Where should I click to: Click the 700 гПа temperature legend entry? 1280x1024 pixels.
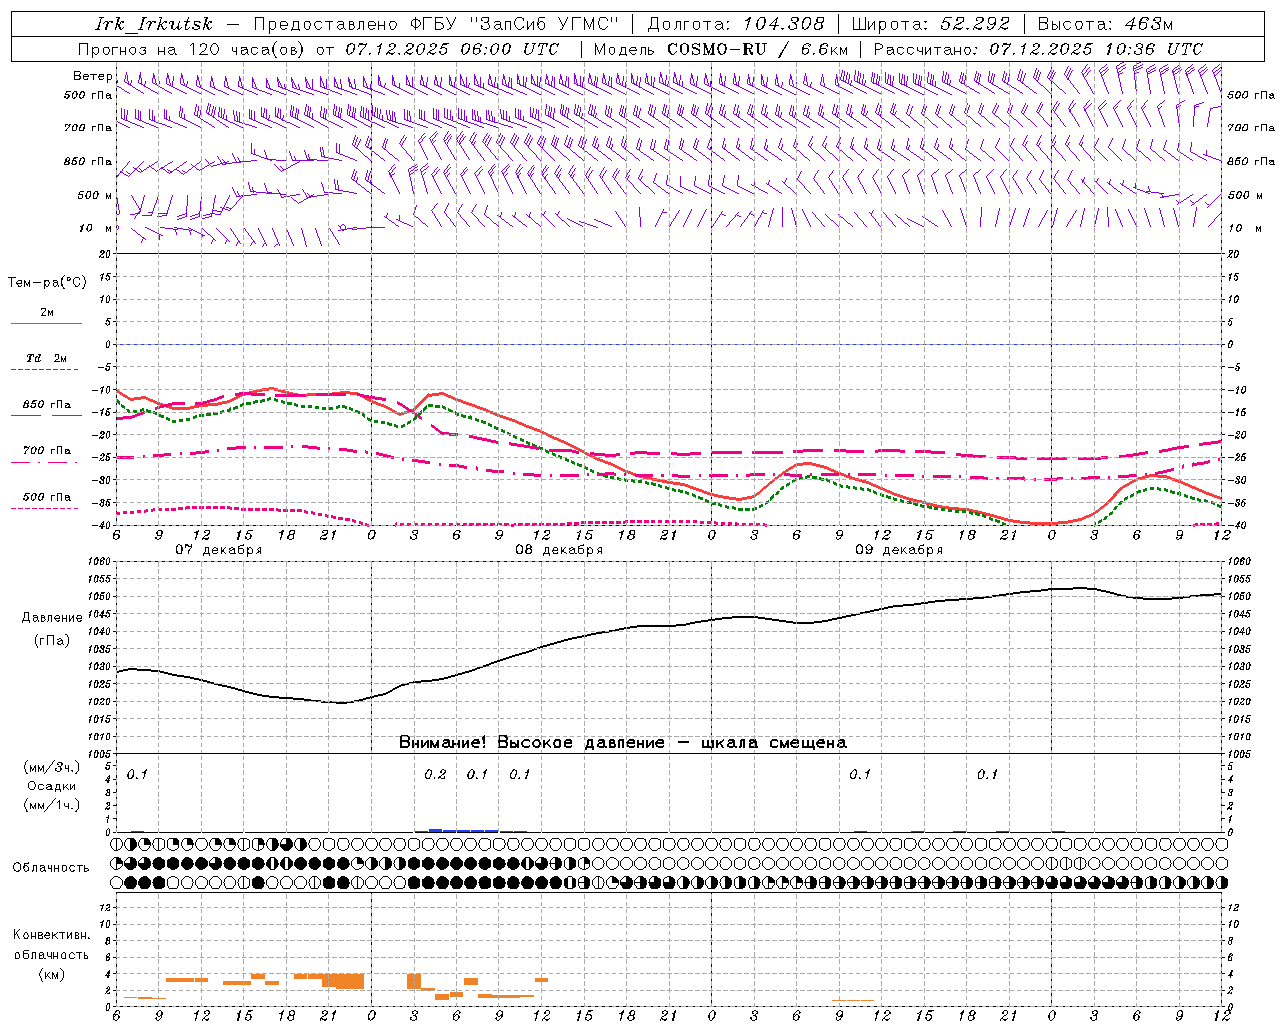[x=47, y=451]
